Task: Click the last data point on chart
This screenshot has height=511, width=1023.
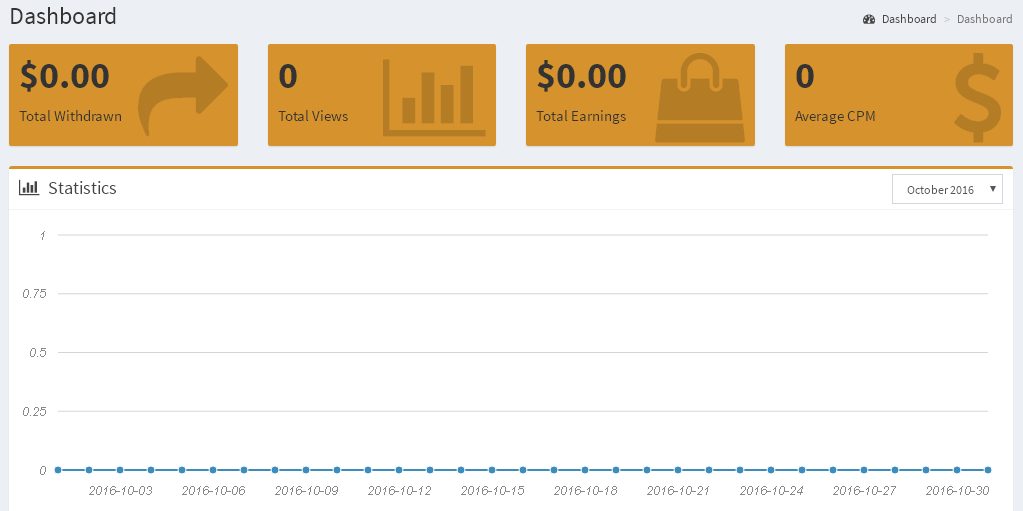Action: [x=988, y=469]
